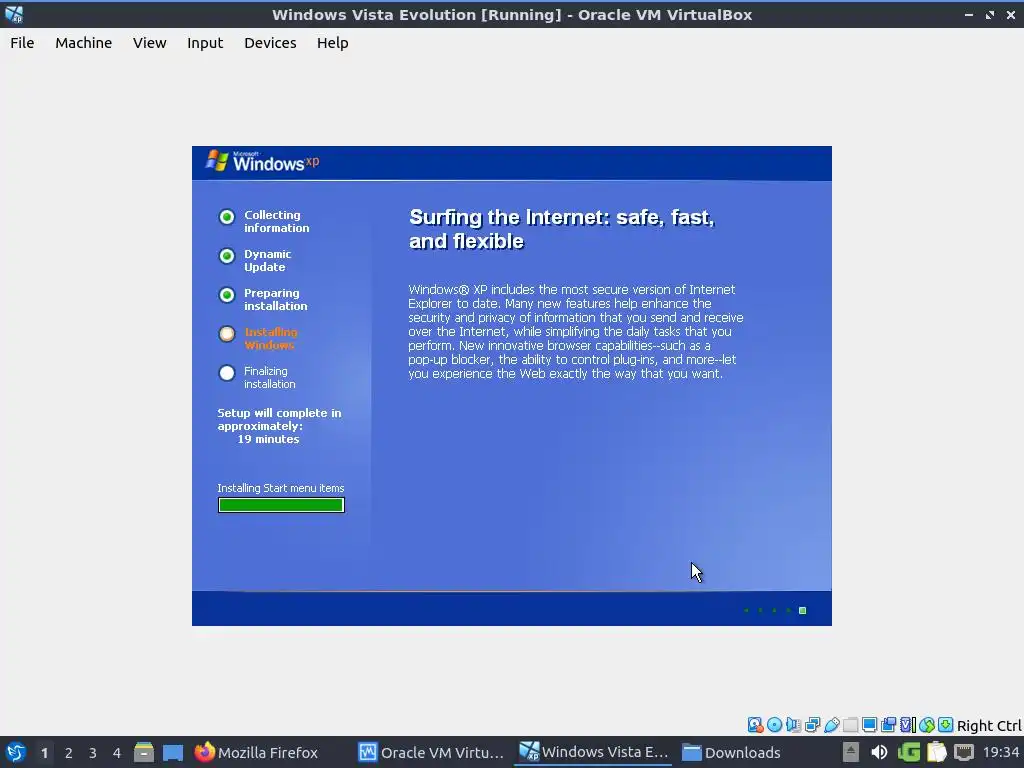The height and width of the screenshot is (768, 1024).
Task: Click the bright green square page indicator
Action: [803, 611]
